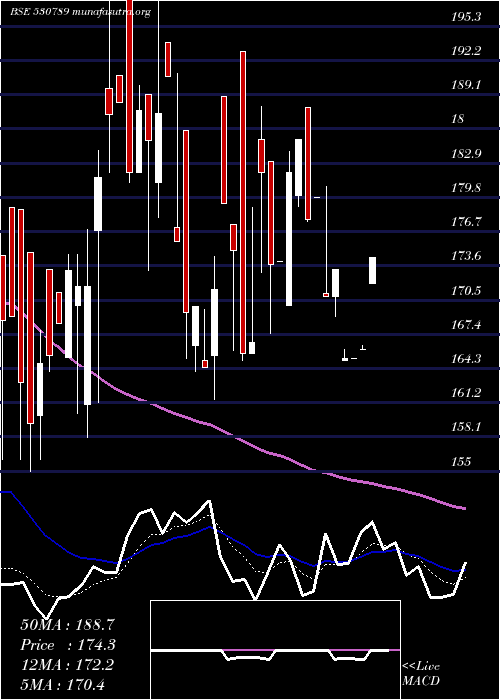Viewport: 500px width, 700px height.
Task: Click the 'BSE 530789 munafasutra.org' title text
Action: (80, 12)
